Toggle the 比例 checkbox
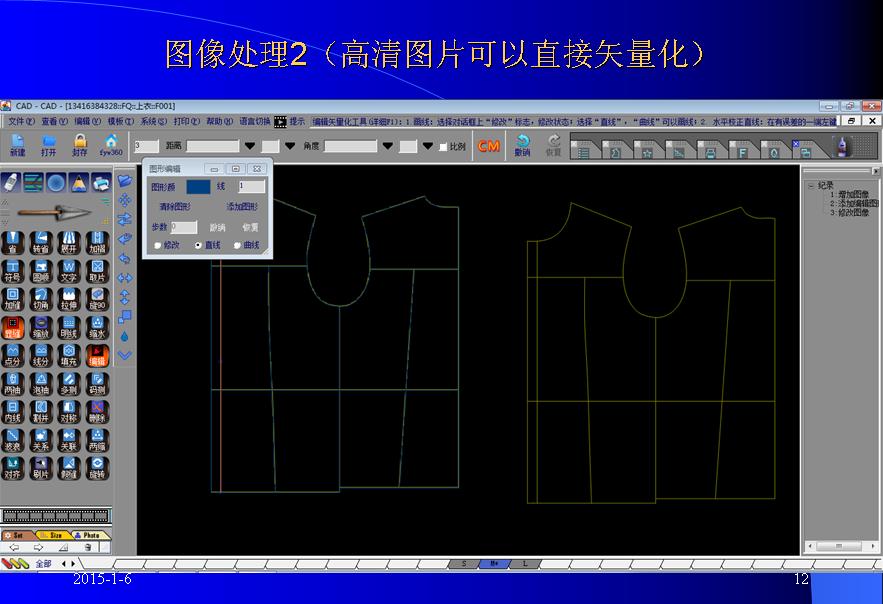 click(x=443, y=147)
